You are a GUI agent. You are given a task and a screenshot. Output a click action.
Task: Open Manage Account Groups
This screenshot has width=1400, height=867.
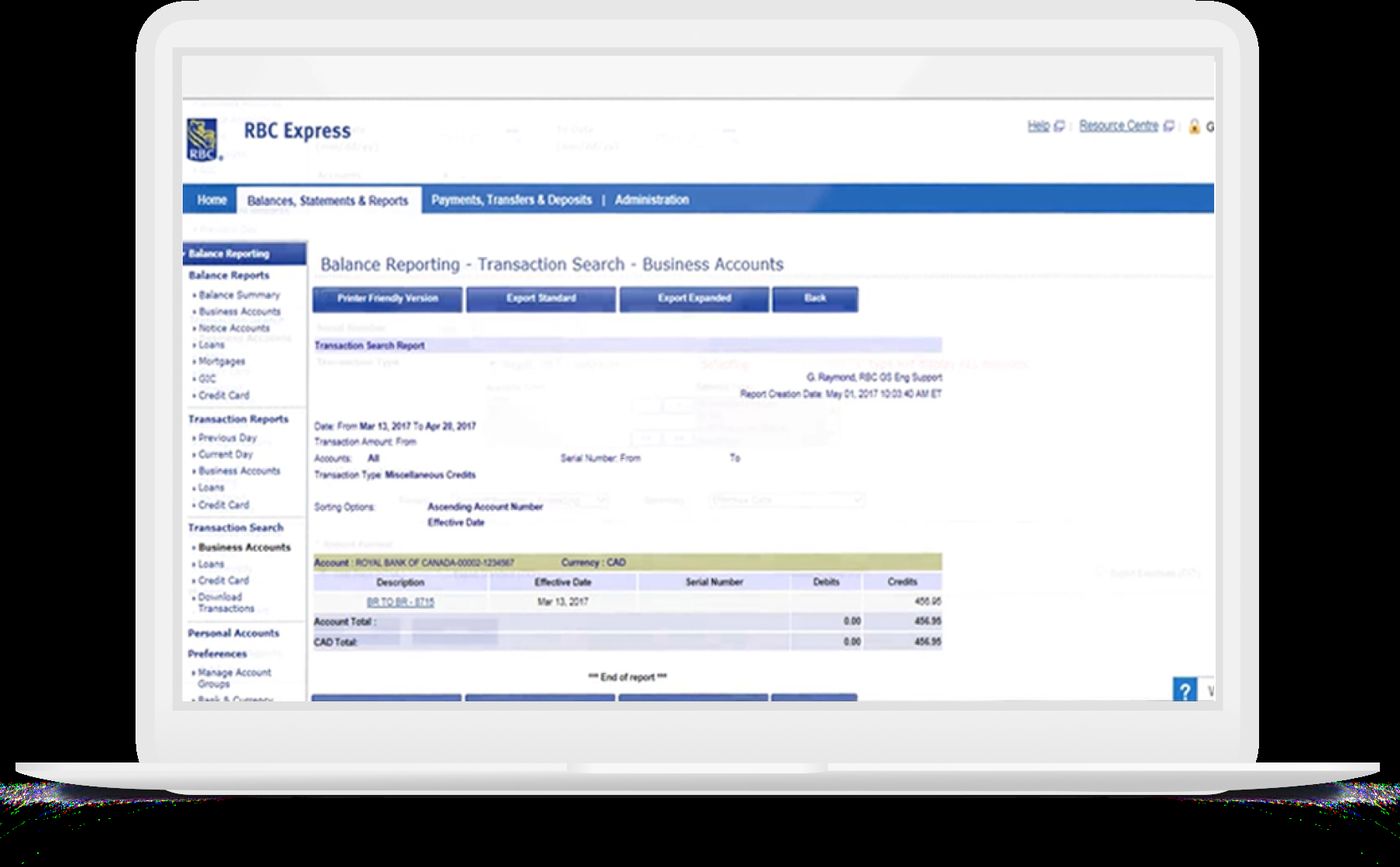point(234,678)
